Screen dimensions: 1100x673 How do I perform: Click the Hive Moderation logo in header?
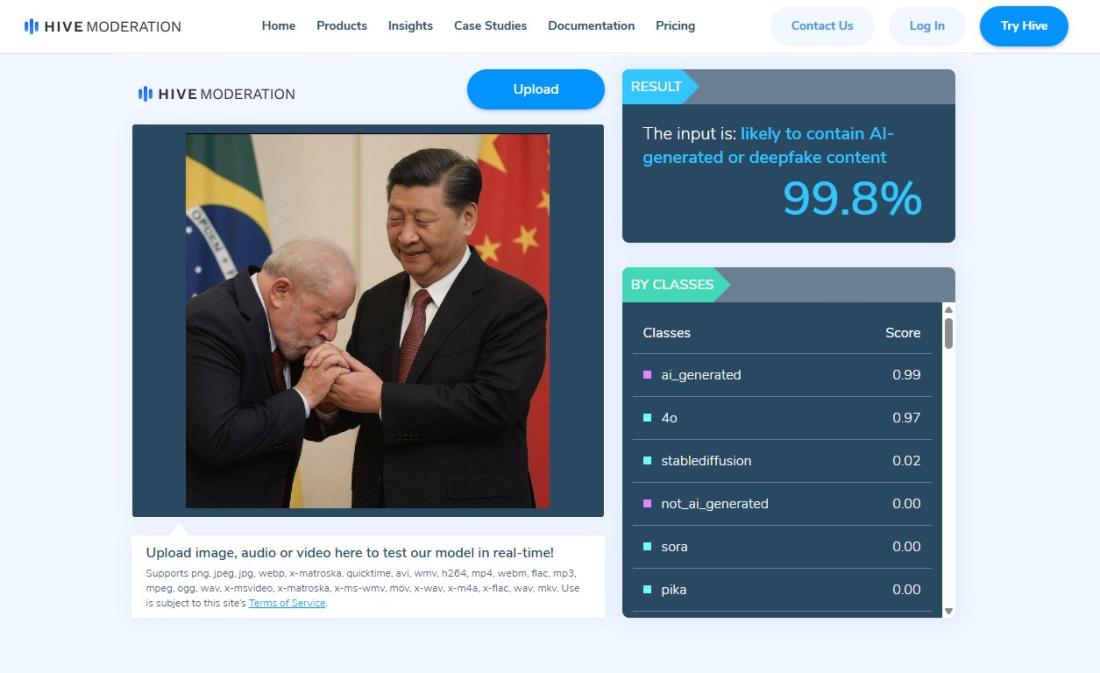point(102,27)
